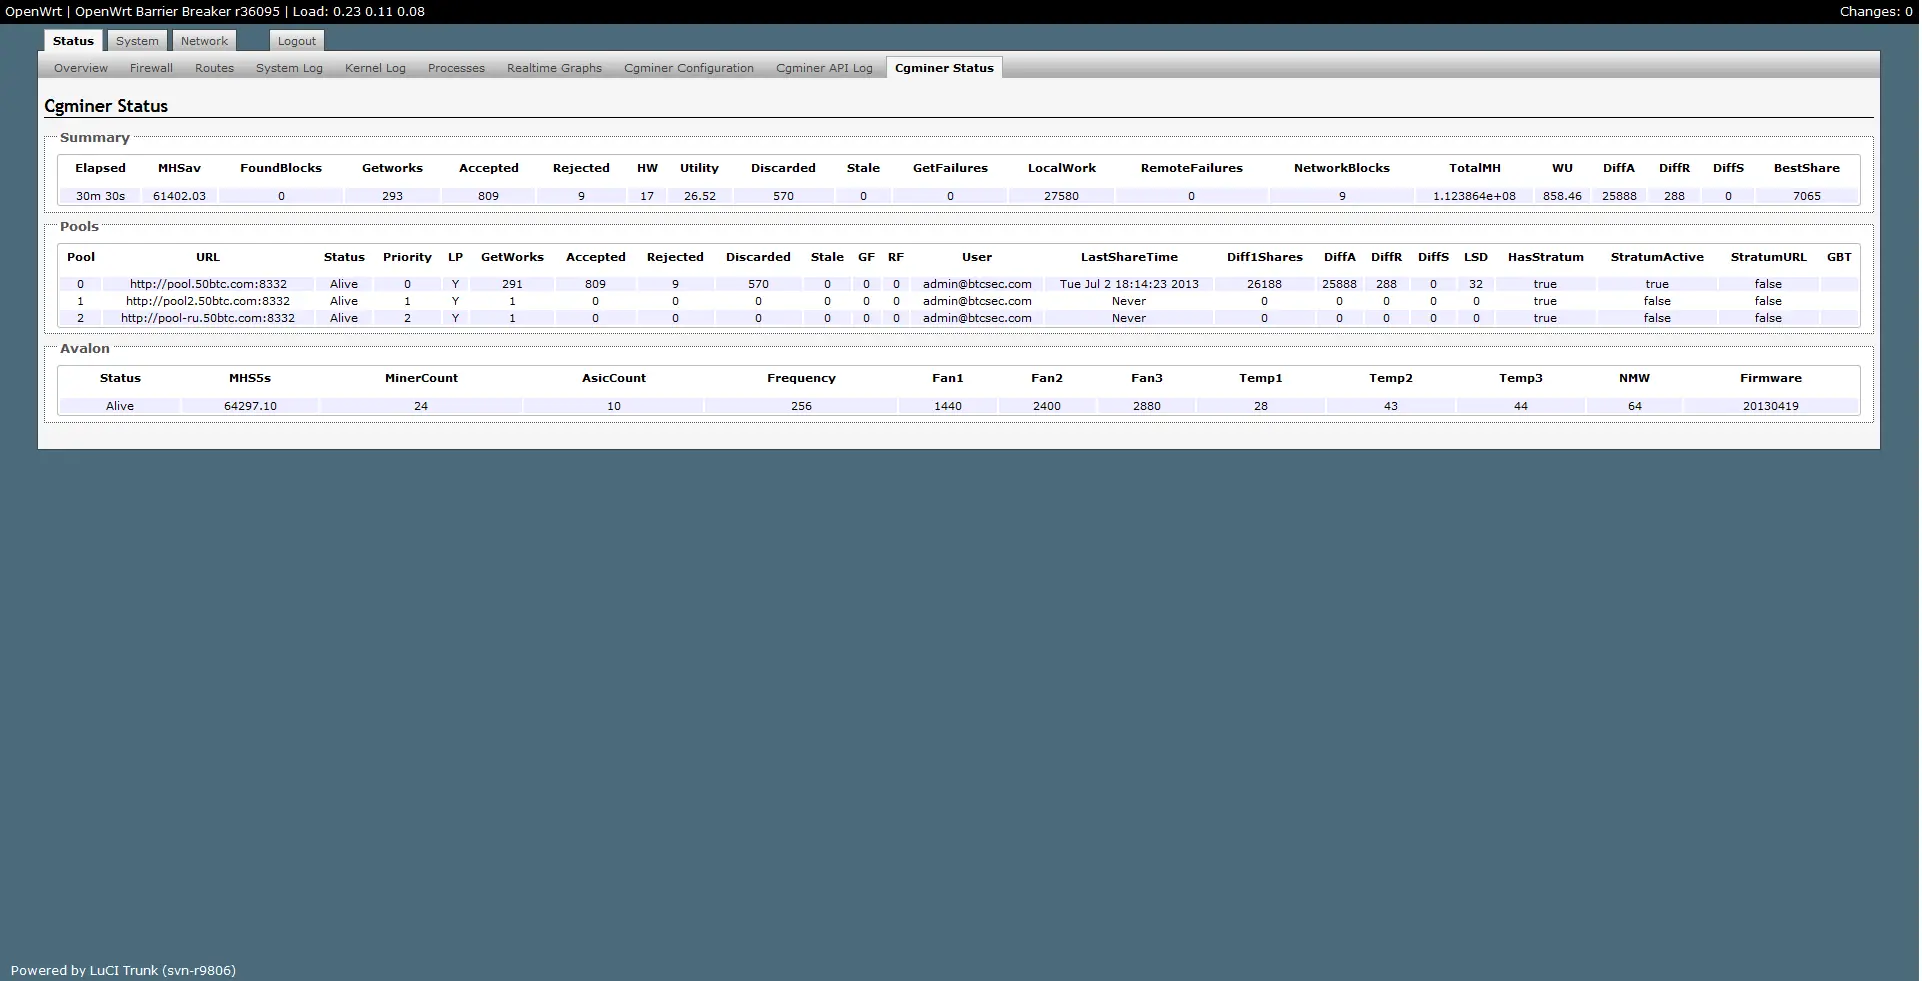This screenshot has width=1922, height=981.
Task: Click the Avalon MinerCount value 24
Action: coord(421,406)
